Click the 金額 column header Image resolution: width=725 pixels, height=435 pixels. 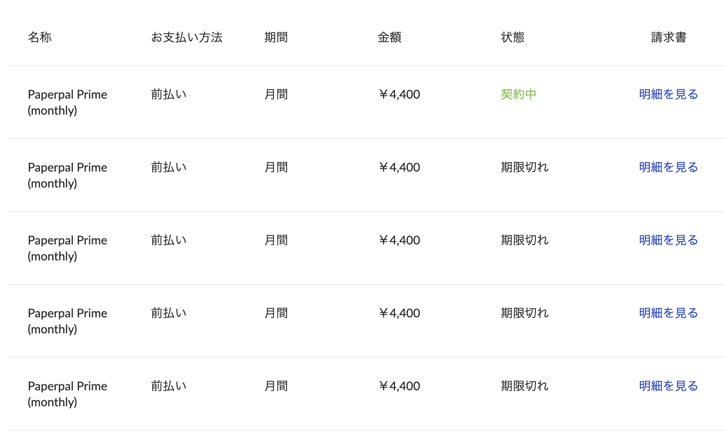tap(389, 37)
